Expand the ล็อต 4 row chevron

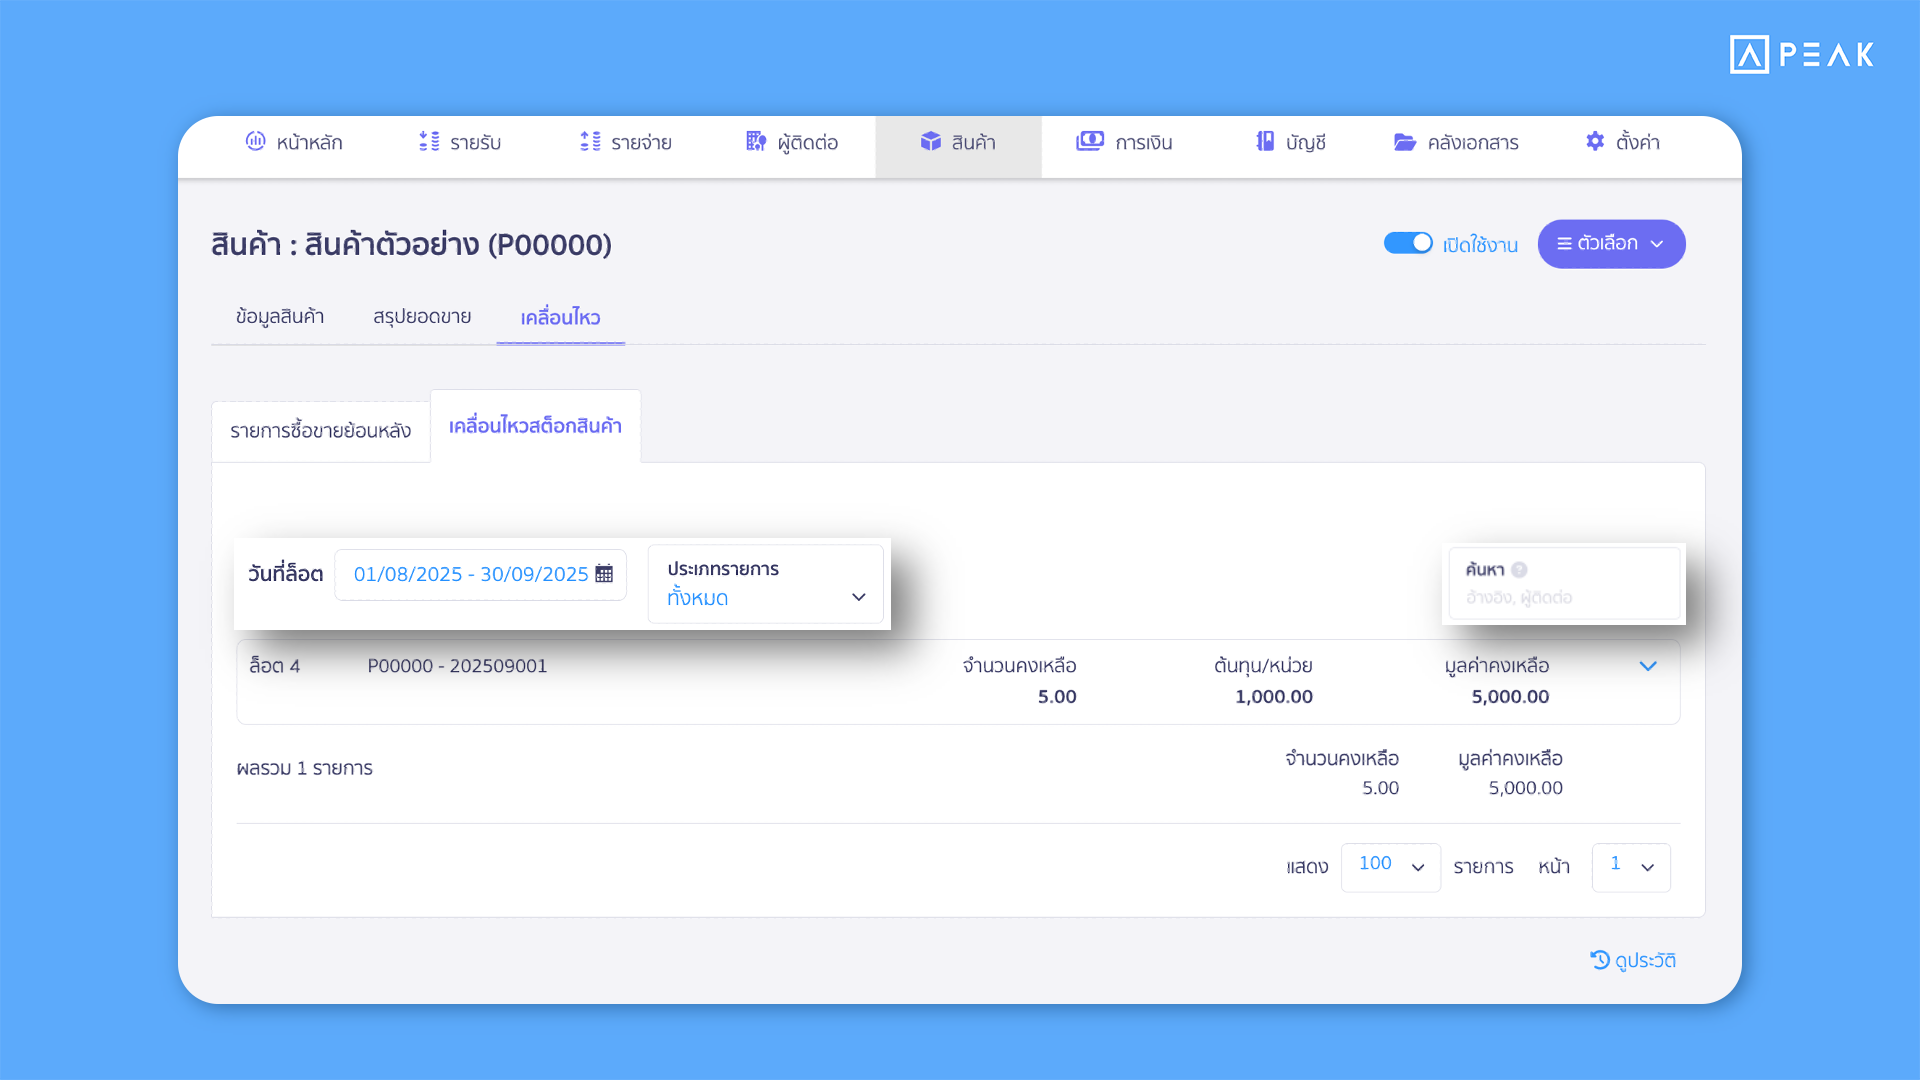[1648, 666]
